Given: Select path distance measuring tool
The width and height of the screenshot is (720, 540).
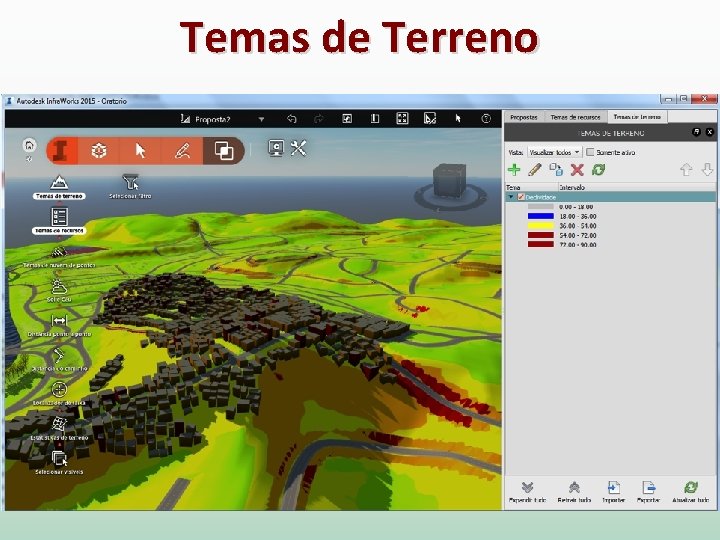Looking at the screenshot, I should pos(59,355).
